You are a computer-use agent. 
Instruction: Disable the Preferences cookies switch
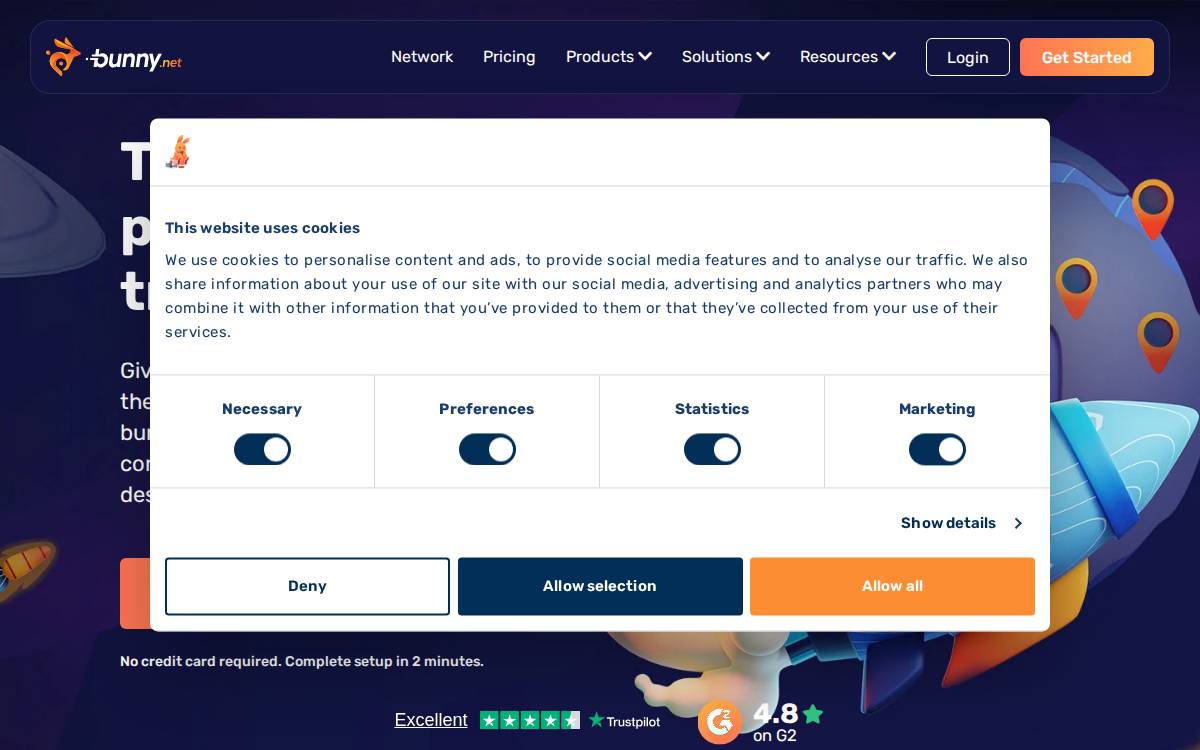(x=487, y=450)
